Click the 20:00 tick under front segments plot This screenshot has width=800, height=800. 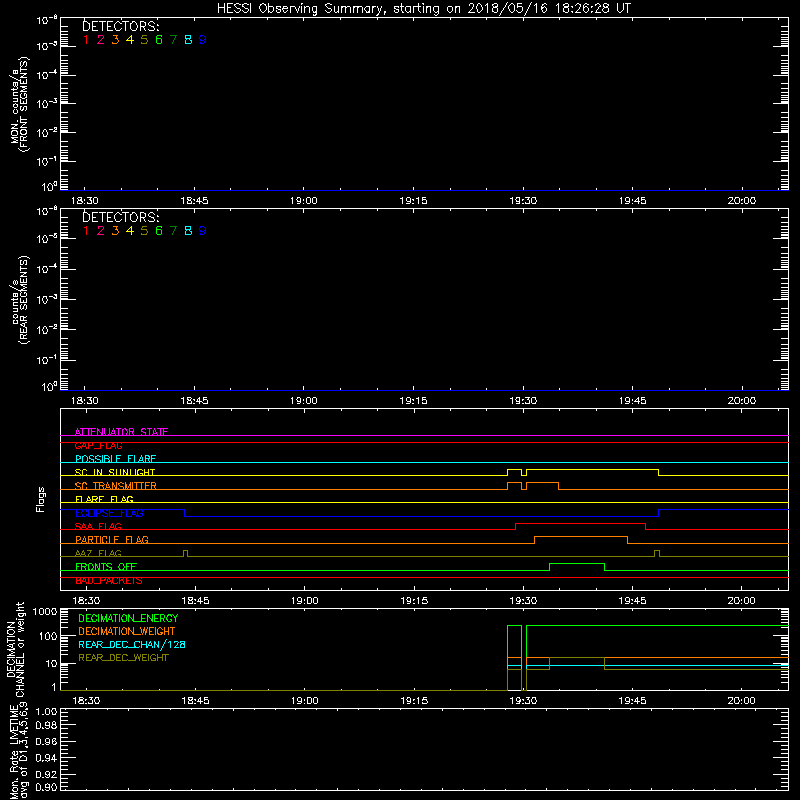tap(742, 201)
